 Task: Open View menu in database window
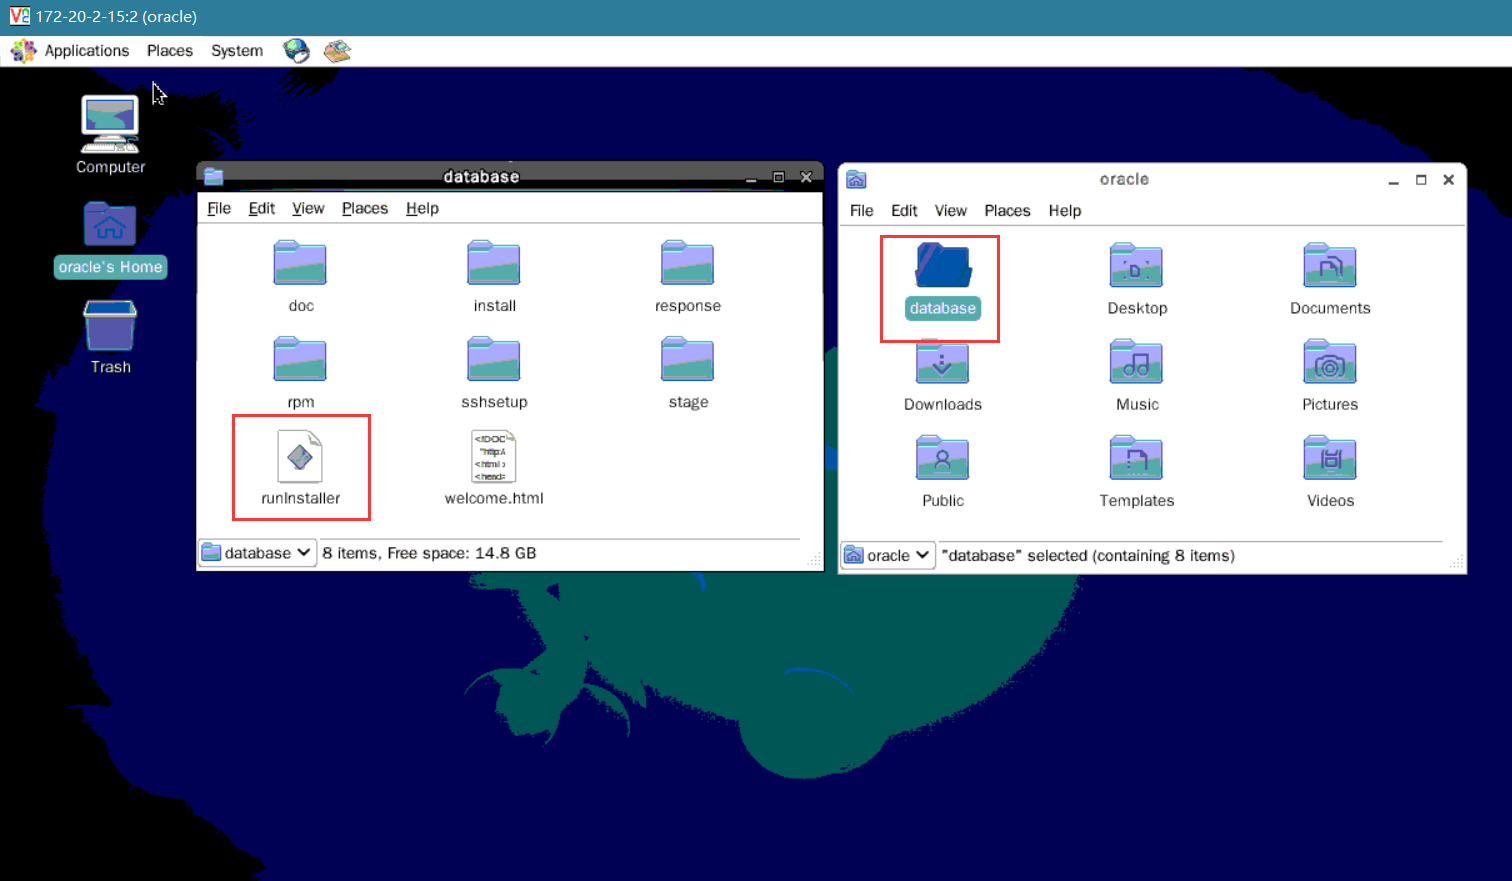[308, 208]
